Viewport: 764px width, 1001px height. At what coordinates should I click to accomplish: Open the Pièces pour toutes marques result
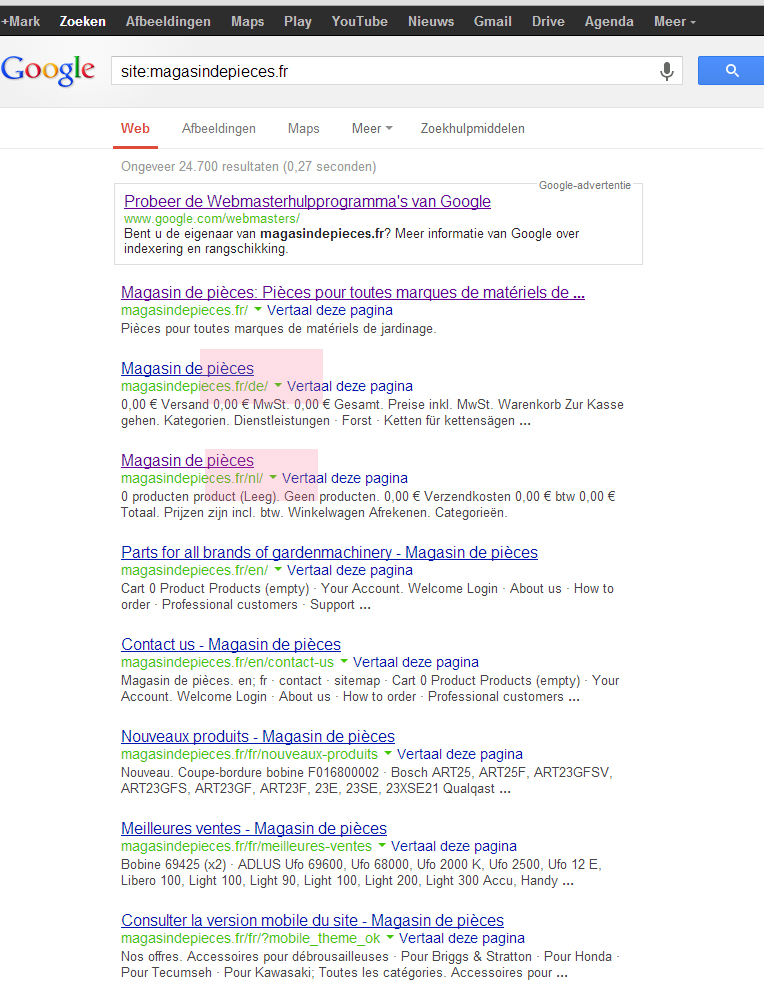(353, 292)
